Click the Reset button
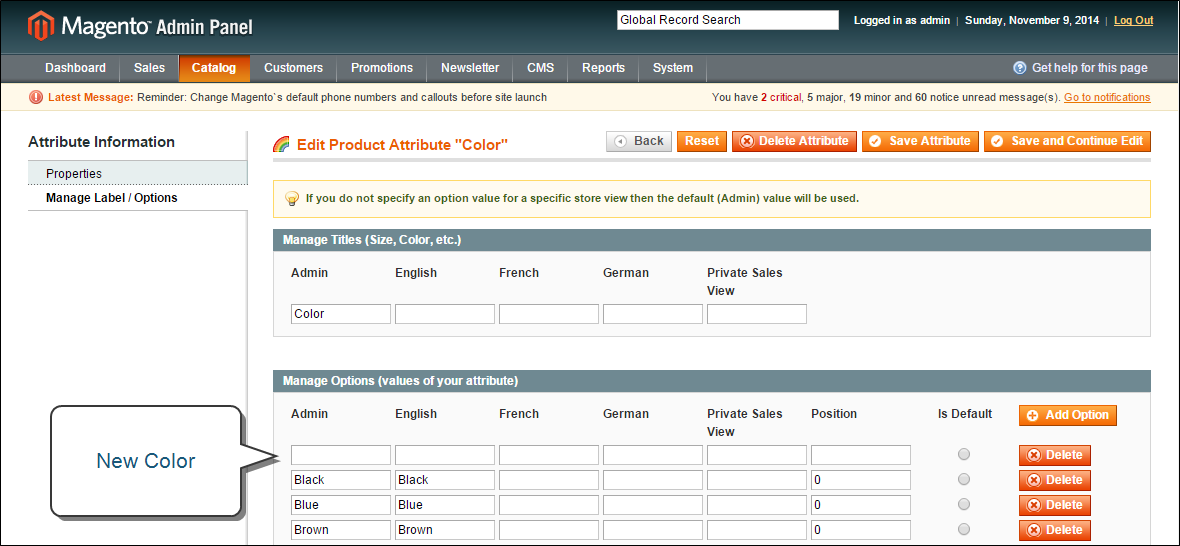Image resolution: width=1180 pixels, height=546 pixels. click(701, 141)
